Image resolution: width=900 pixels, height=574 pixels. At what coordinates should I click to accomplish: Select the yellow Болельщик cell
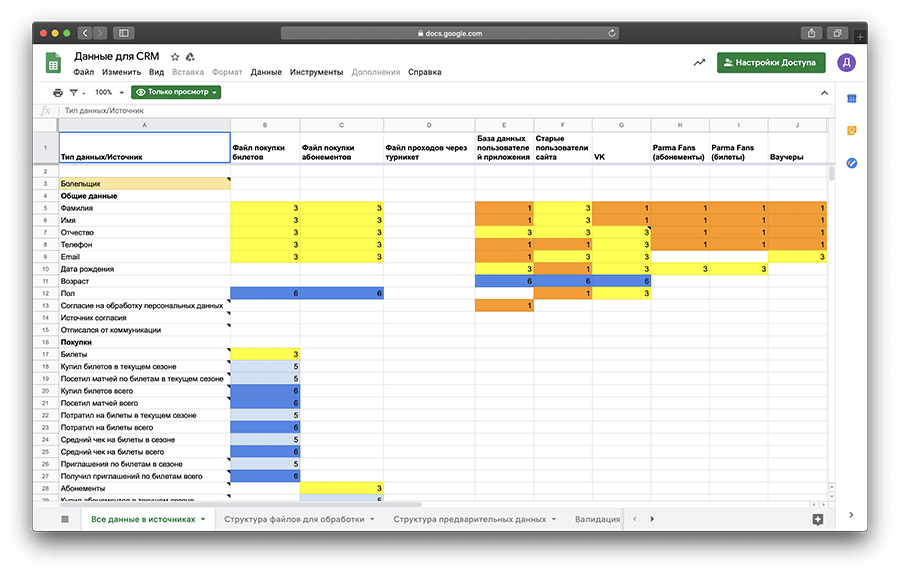click(144, 184)
